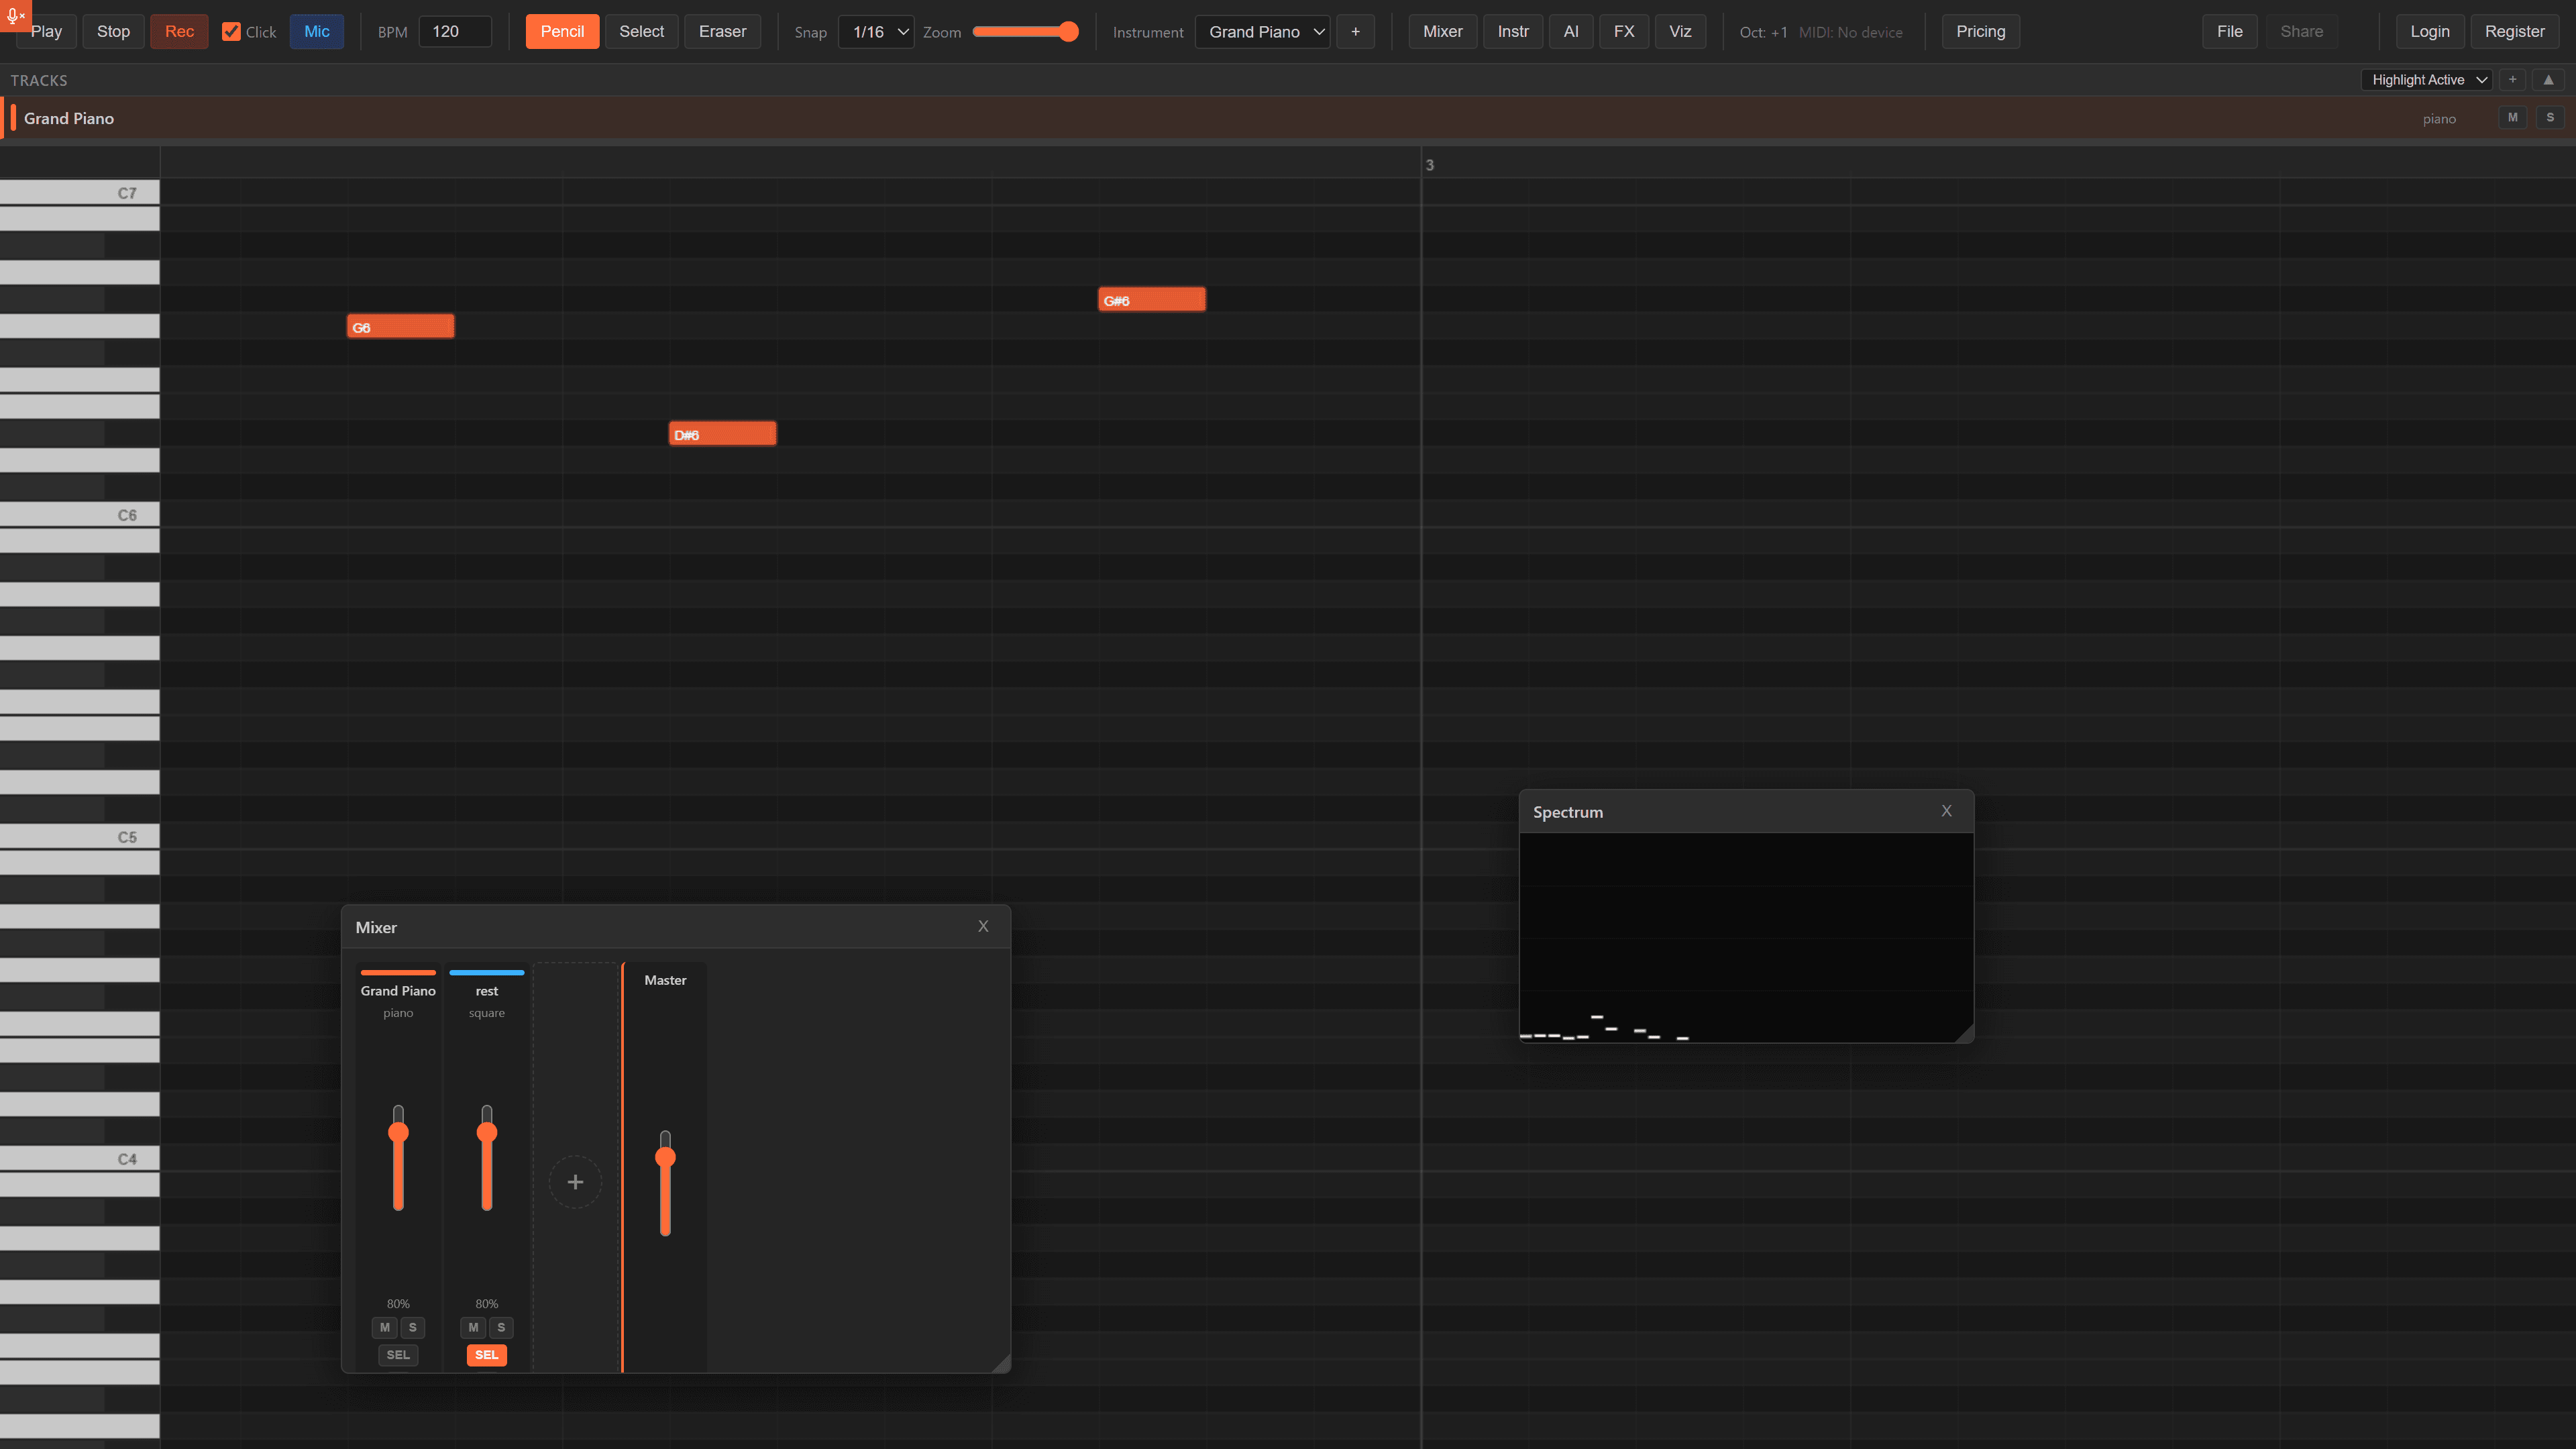Image resolution: width=2576 pixels, height=1449 pixels.
Task: Select the G6 note in the piano roll
Action: coord(400,325)
